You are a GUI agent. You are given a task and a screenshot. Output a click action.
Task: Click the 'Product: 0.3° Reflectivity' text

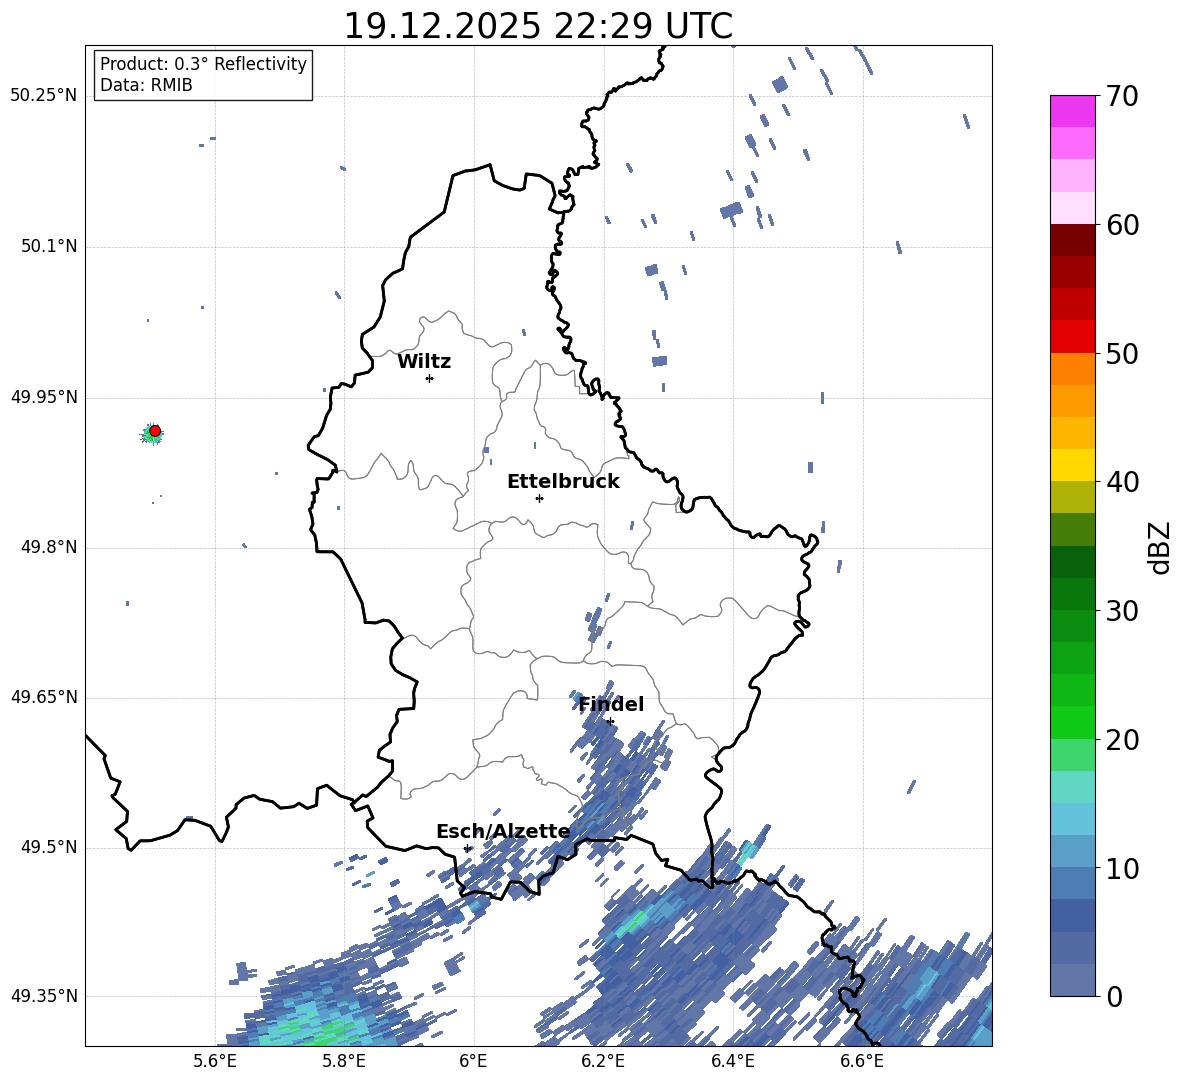[x=203, y=64]
